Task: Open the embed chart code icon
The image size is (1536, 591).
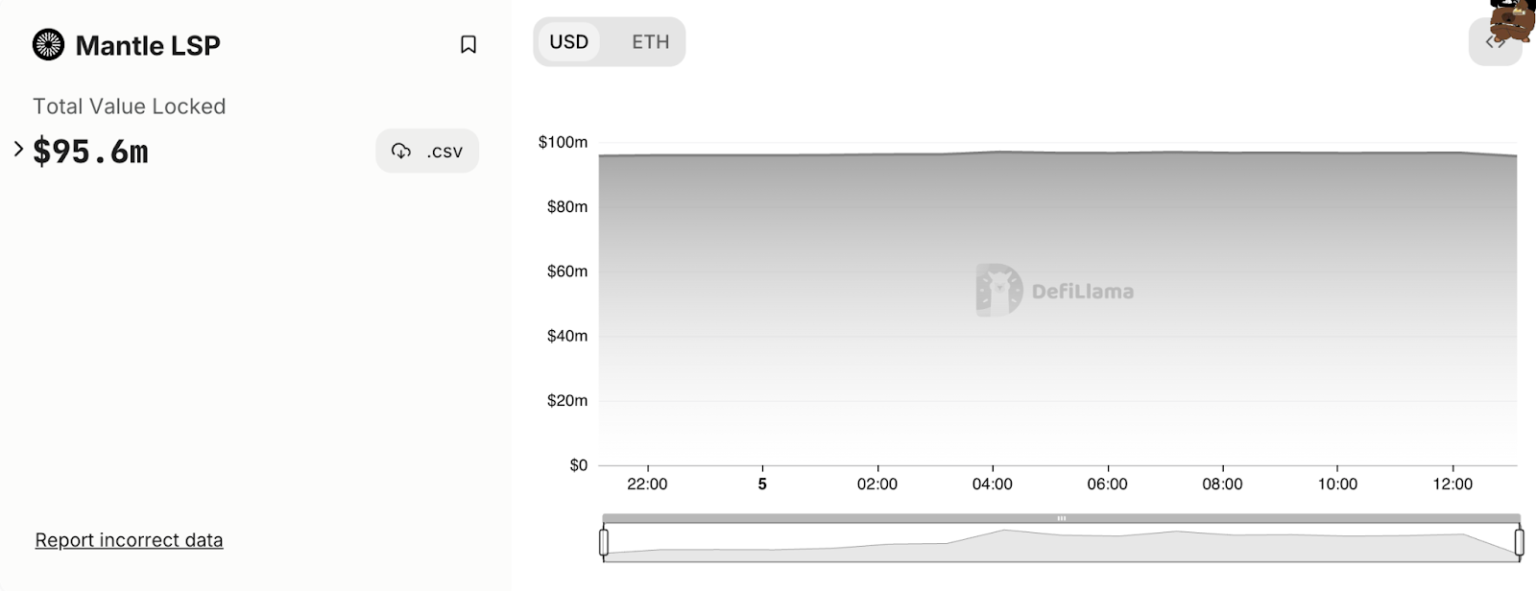Action: 1494,43
